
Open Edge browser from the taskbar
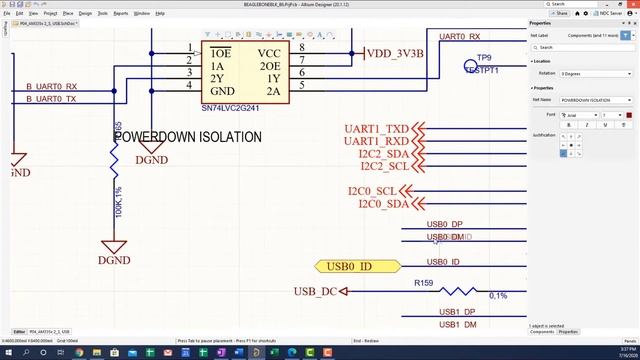coord(292,352)
